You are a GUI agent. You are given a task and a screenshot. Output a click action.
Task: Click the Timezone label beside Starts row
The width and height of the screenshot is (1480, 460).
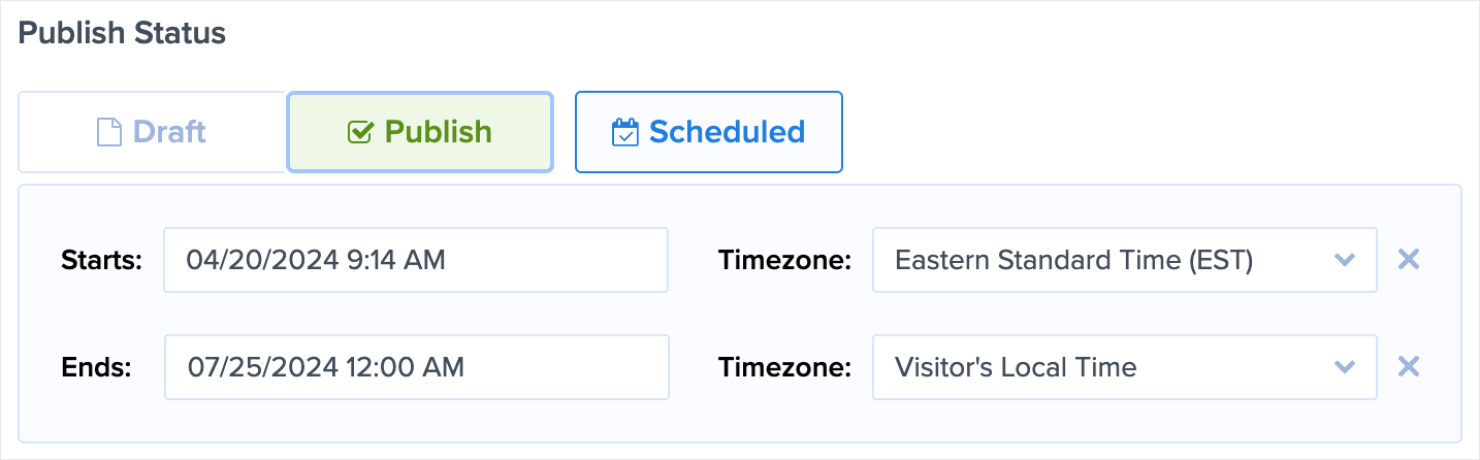pos(785,260)
